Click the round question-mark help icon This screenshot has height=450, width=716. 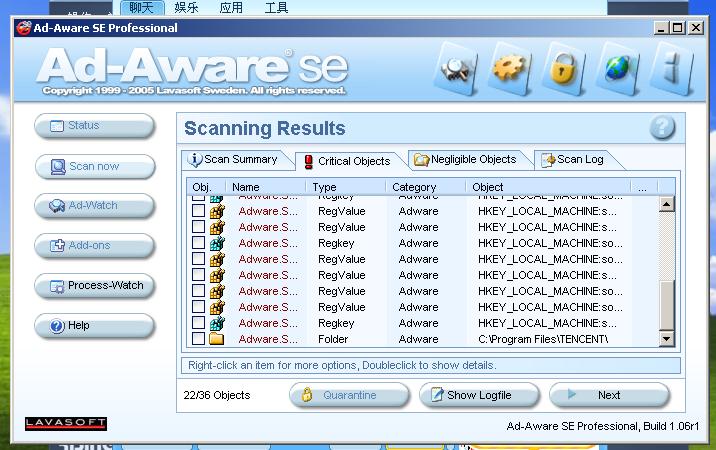pyautogui.click(x=662, y=127)
